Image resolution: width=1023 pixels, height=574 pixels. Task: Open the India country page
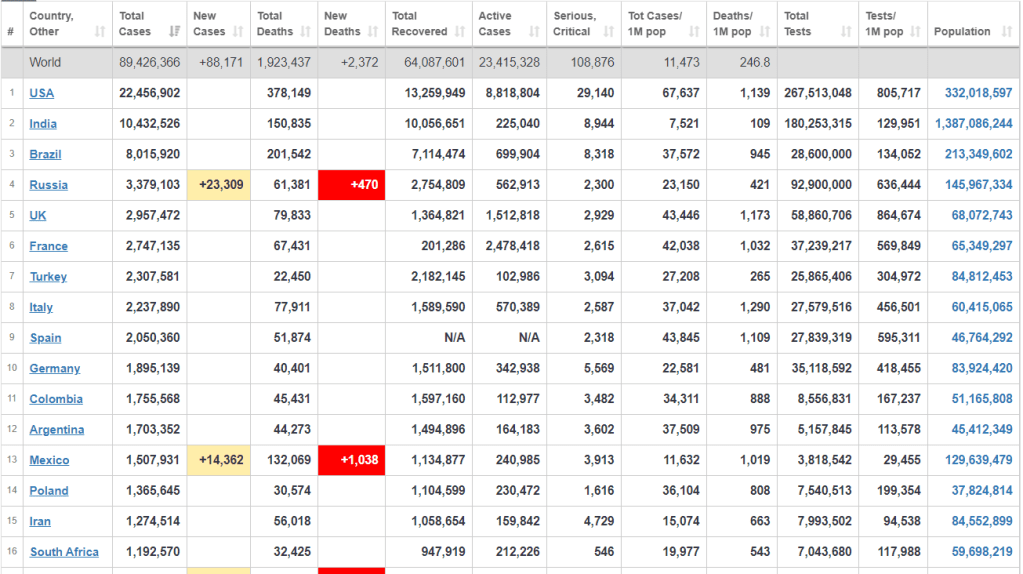[43, 124]
